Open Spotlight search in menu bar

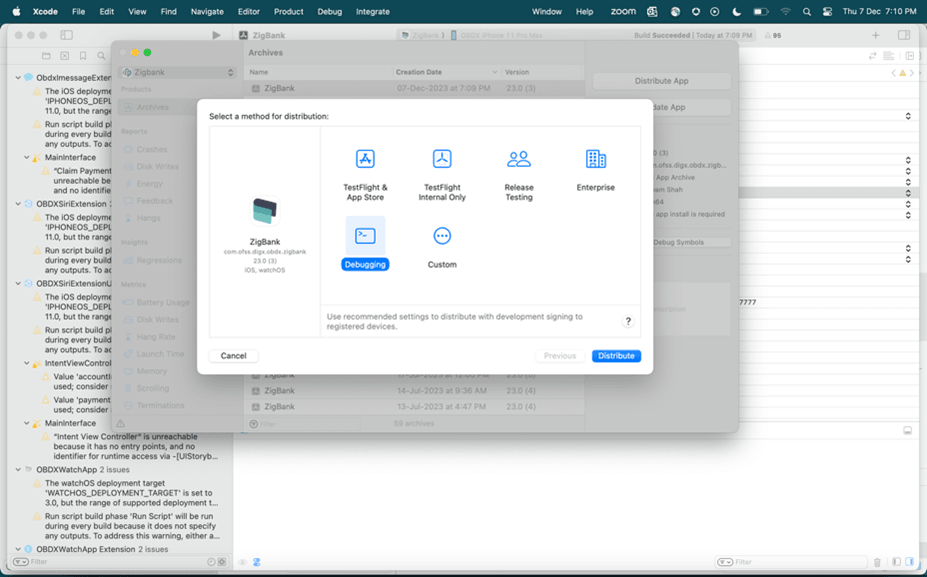tap(807, 11)
